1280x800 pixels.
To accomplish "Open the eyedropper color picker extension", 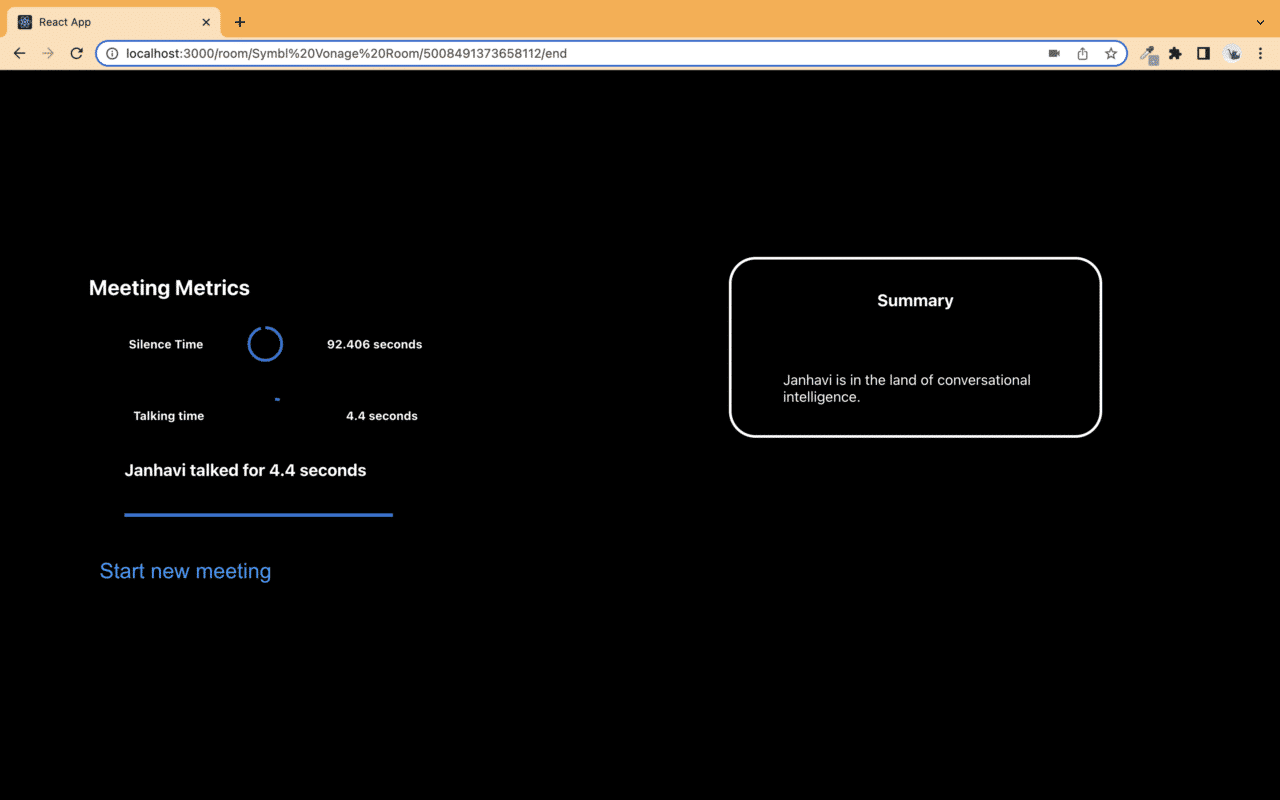I will pyautogui.click(x=1148, y=54).
